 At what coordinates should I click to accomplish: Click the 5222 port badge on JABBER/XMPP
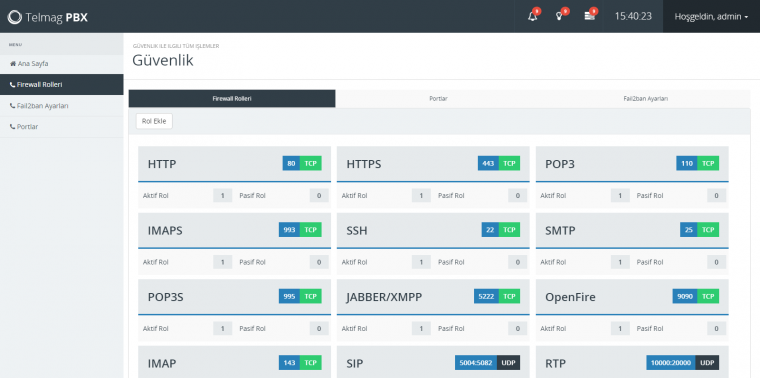[x=486, y=296]
